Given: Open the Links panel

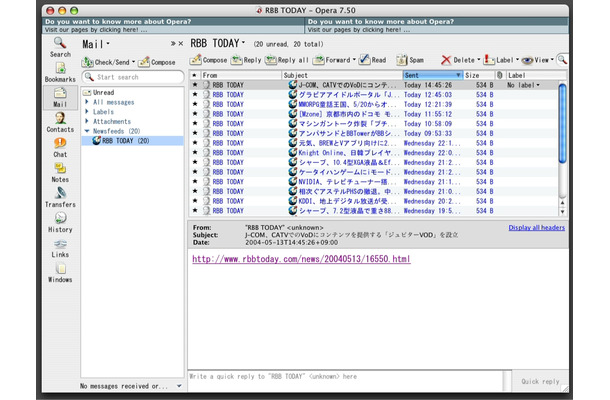Looking at the screenshot, I should 60,248.
